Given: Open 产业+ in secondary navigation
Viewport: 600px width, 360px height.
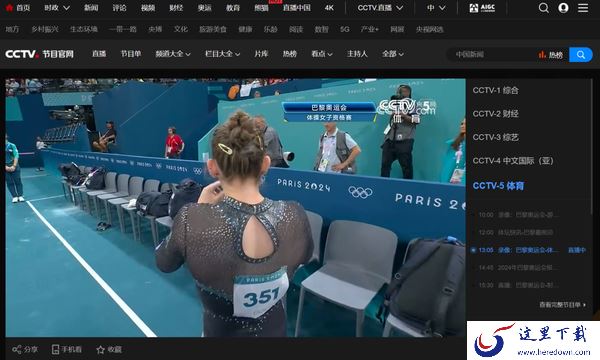Looking at the screenshot, I should click(x=370, y=29).
